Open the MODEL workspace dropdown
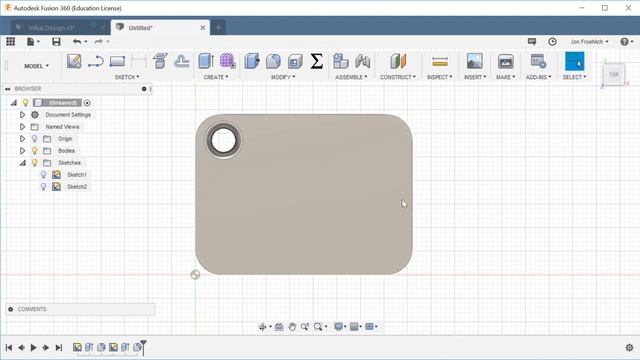The height and width of the screenshot is (360, 640). (x=36, y=66)
